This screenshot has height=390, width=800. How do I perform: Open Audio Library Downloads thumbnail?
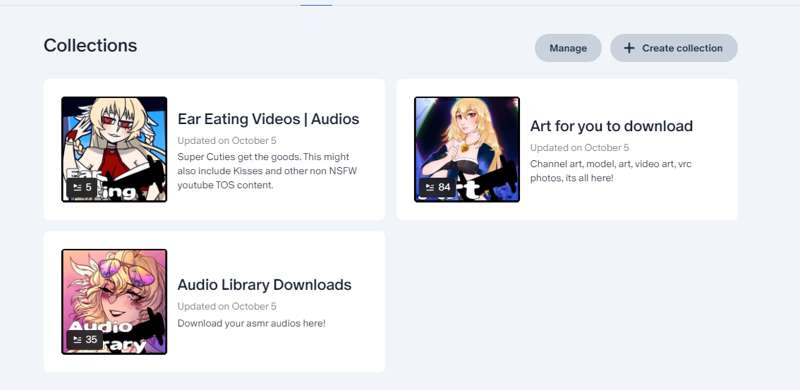(114, 302)
